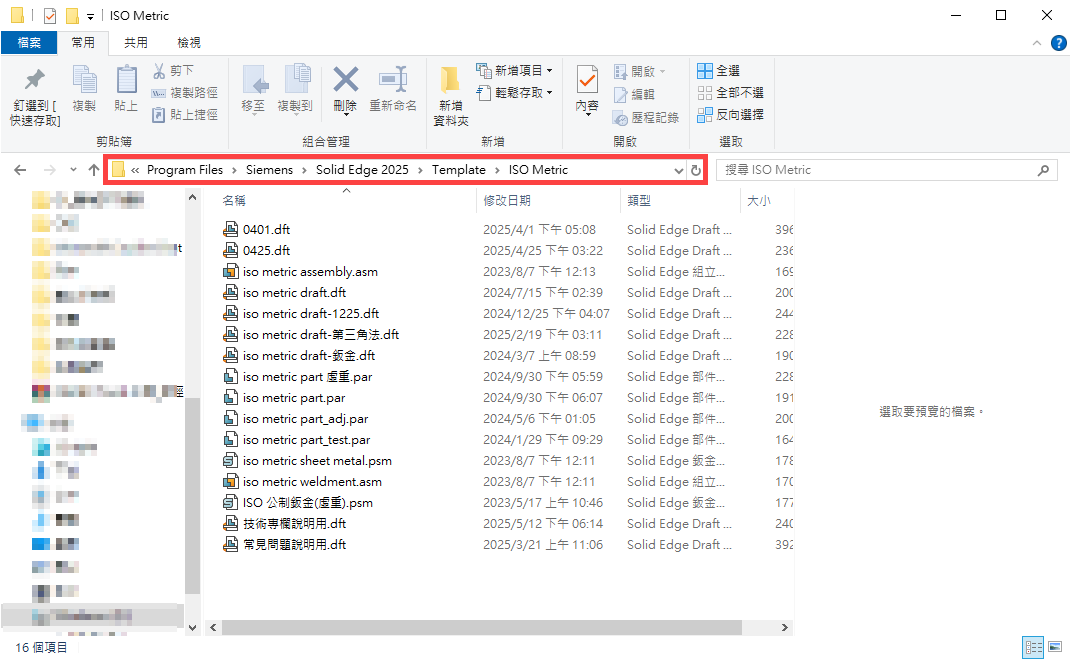Screen dimensions: 1071x660
Task: Expand the address bar history dropdown
Action: [678, 170]
